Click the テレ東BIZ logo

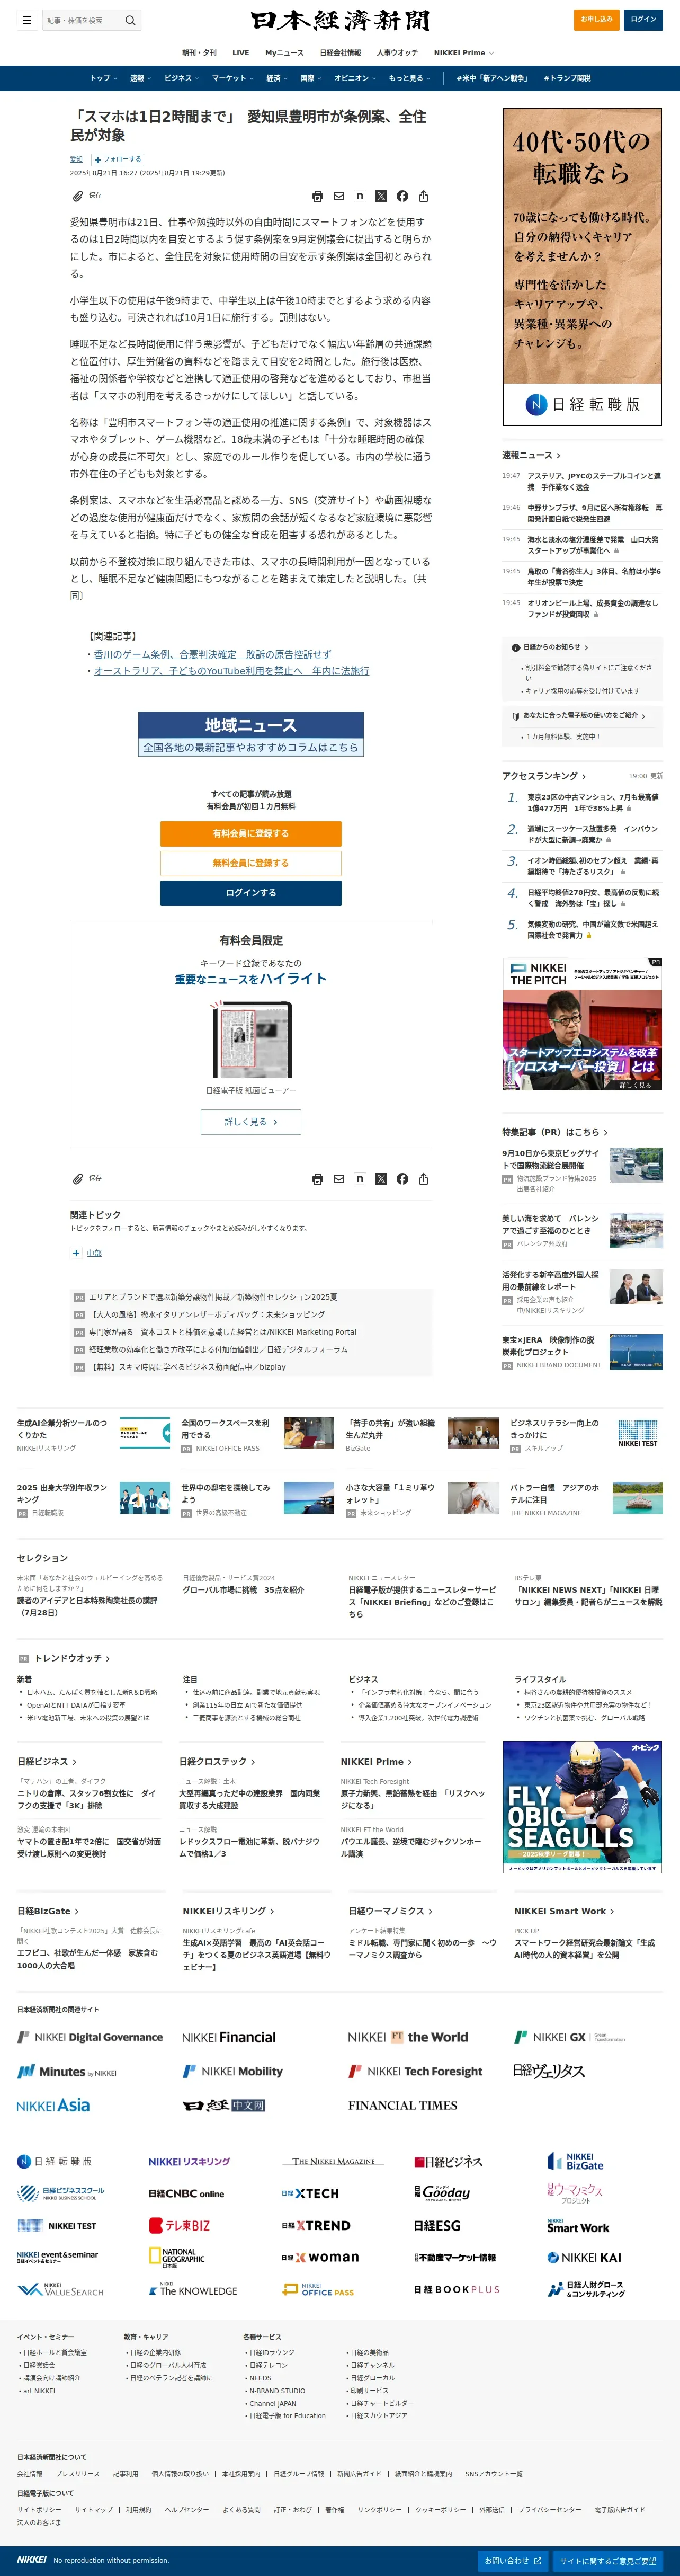[x=180, y=2225]
